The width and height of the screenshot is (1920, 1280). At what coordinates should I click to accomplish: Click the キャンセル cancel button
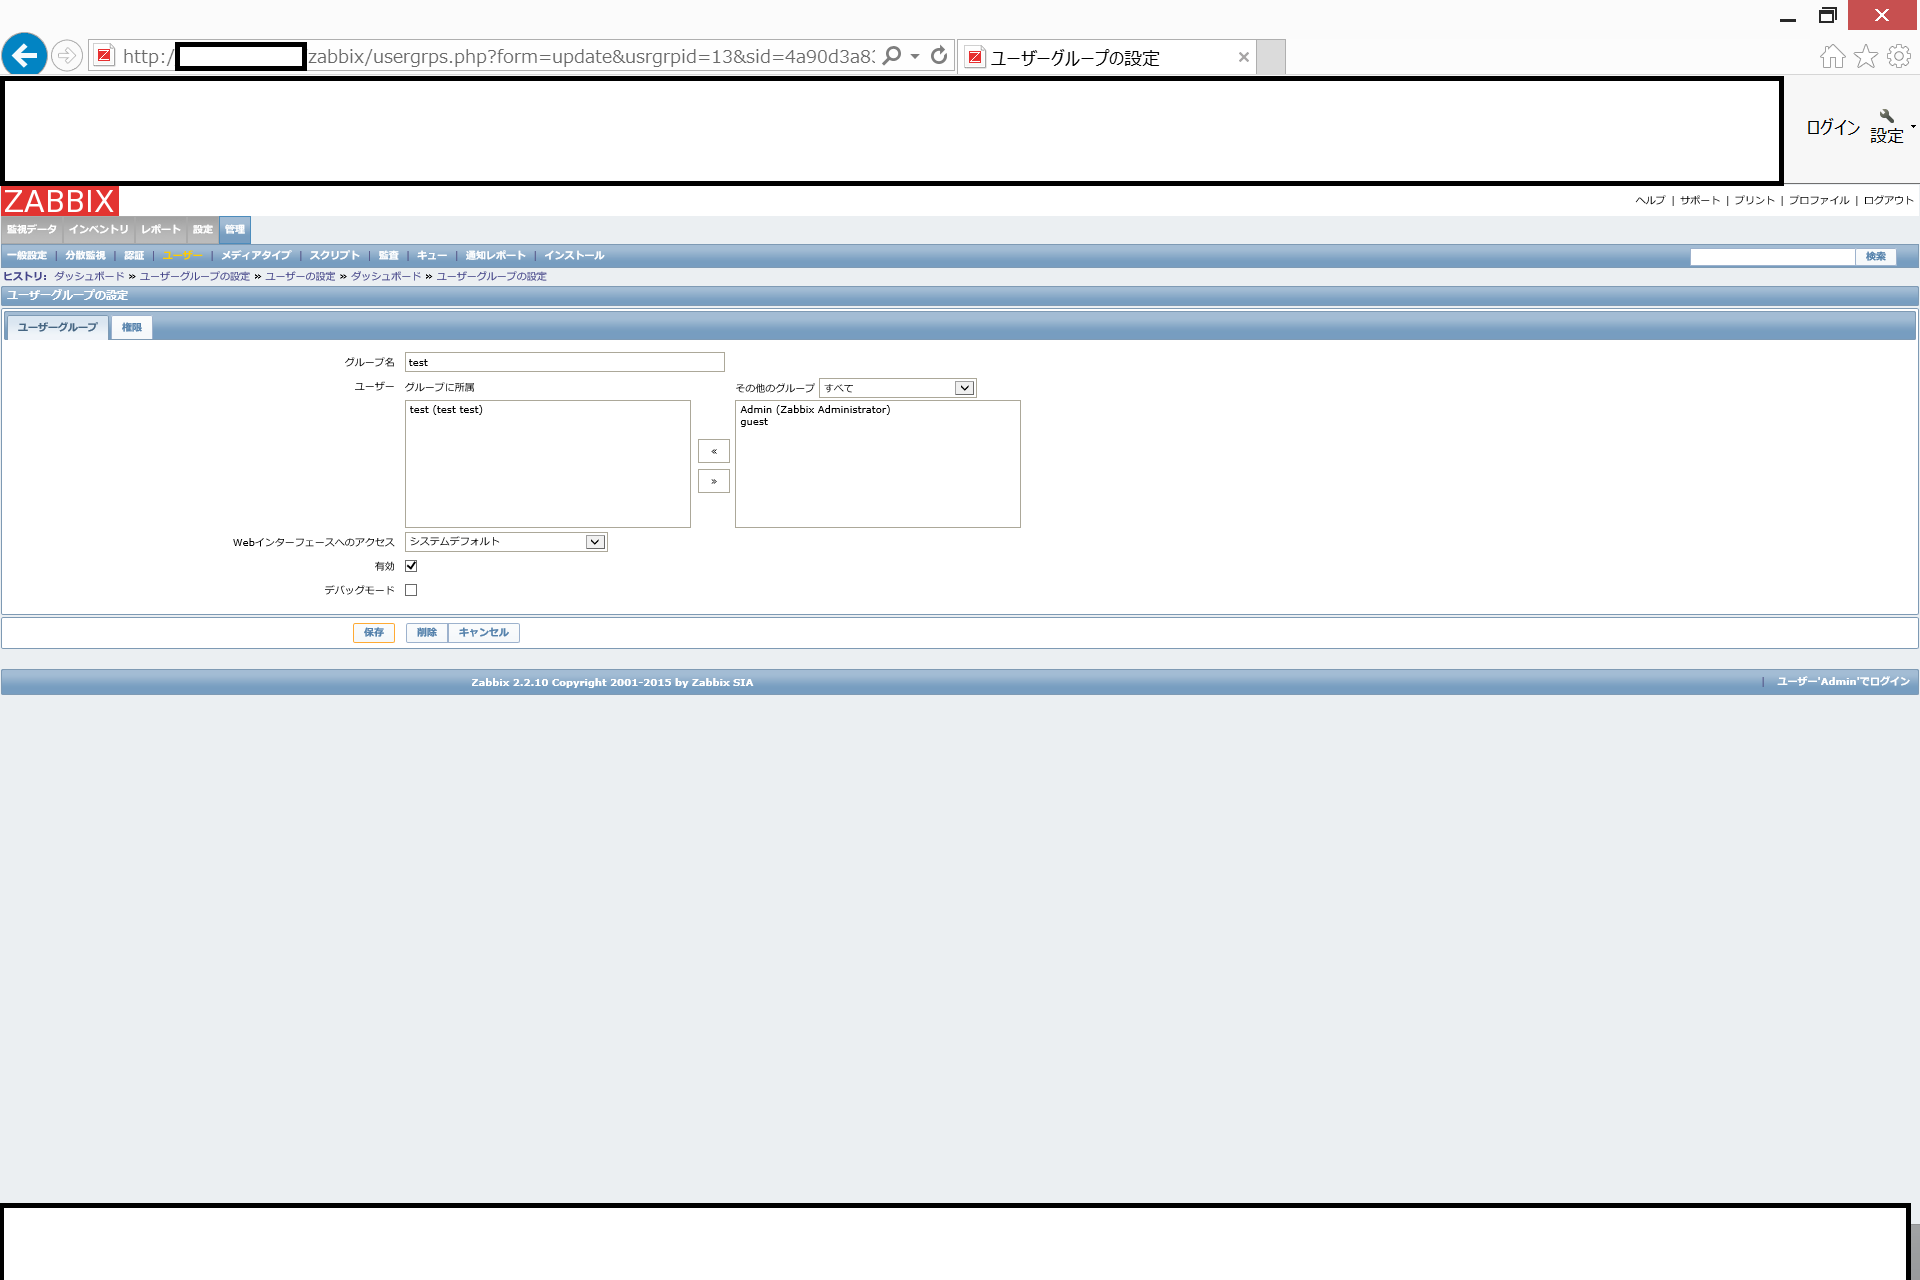484,633
